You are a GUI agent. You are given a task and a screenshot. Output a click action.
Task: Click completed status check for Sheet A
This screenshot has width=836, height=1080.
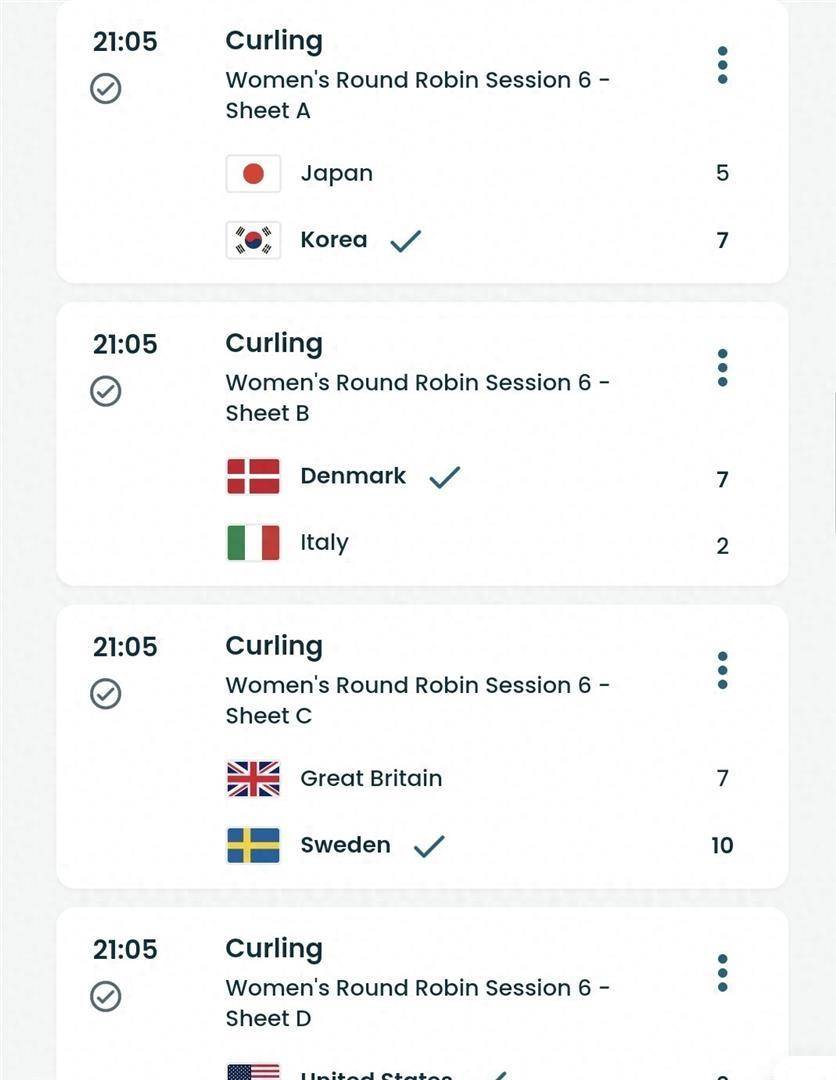[106, 89]
